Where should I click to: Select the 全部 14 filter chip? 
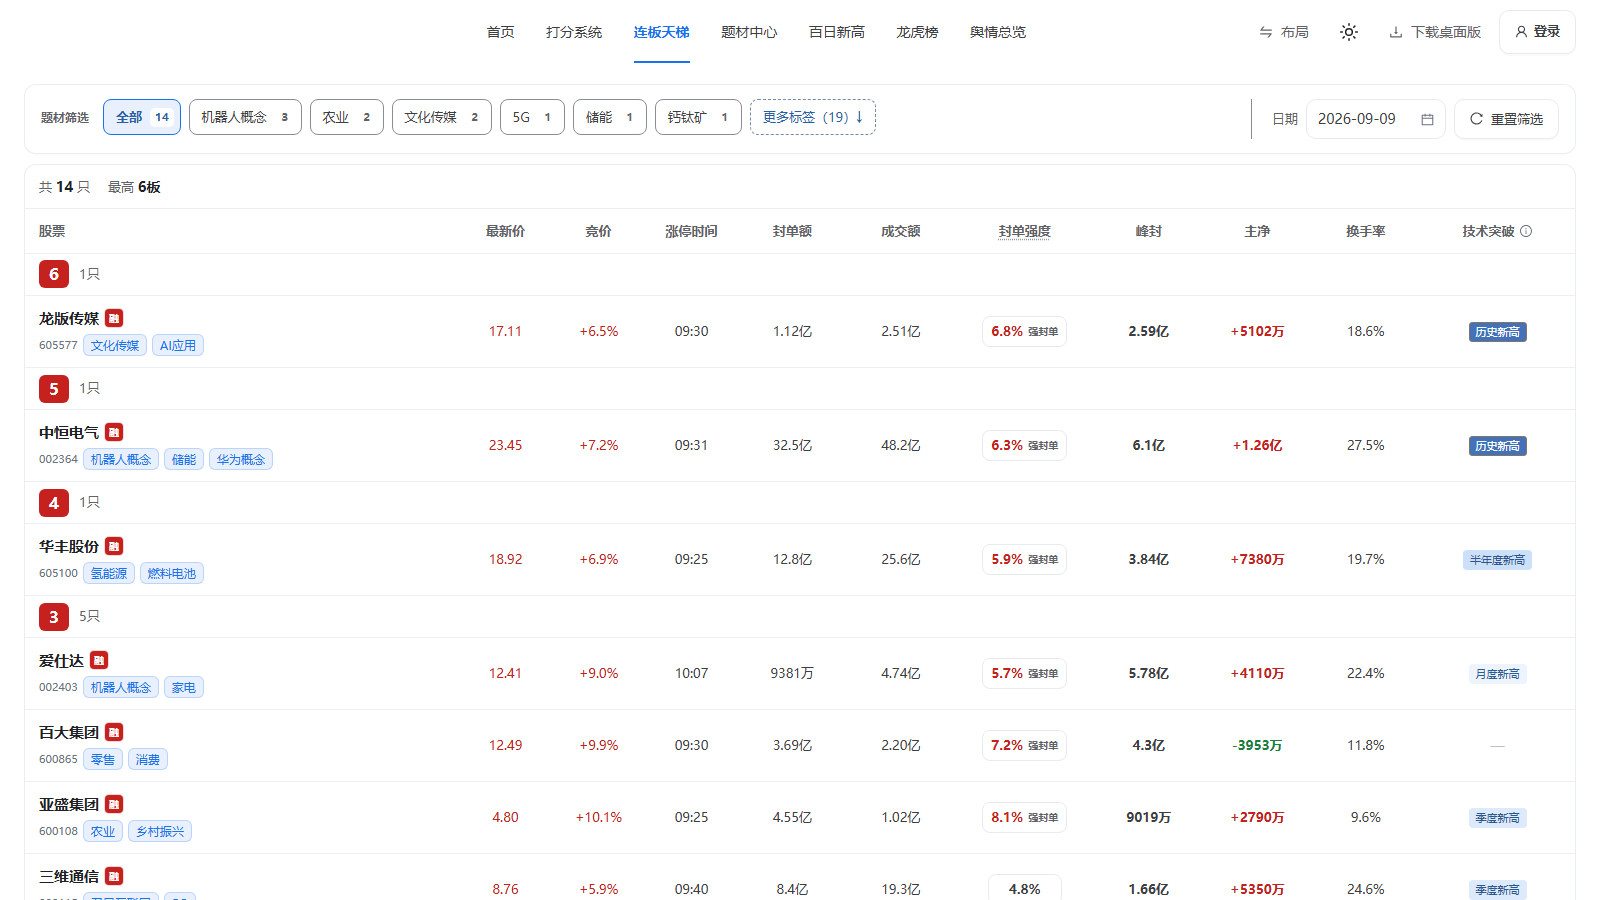coord(142,117)
